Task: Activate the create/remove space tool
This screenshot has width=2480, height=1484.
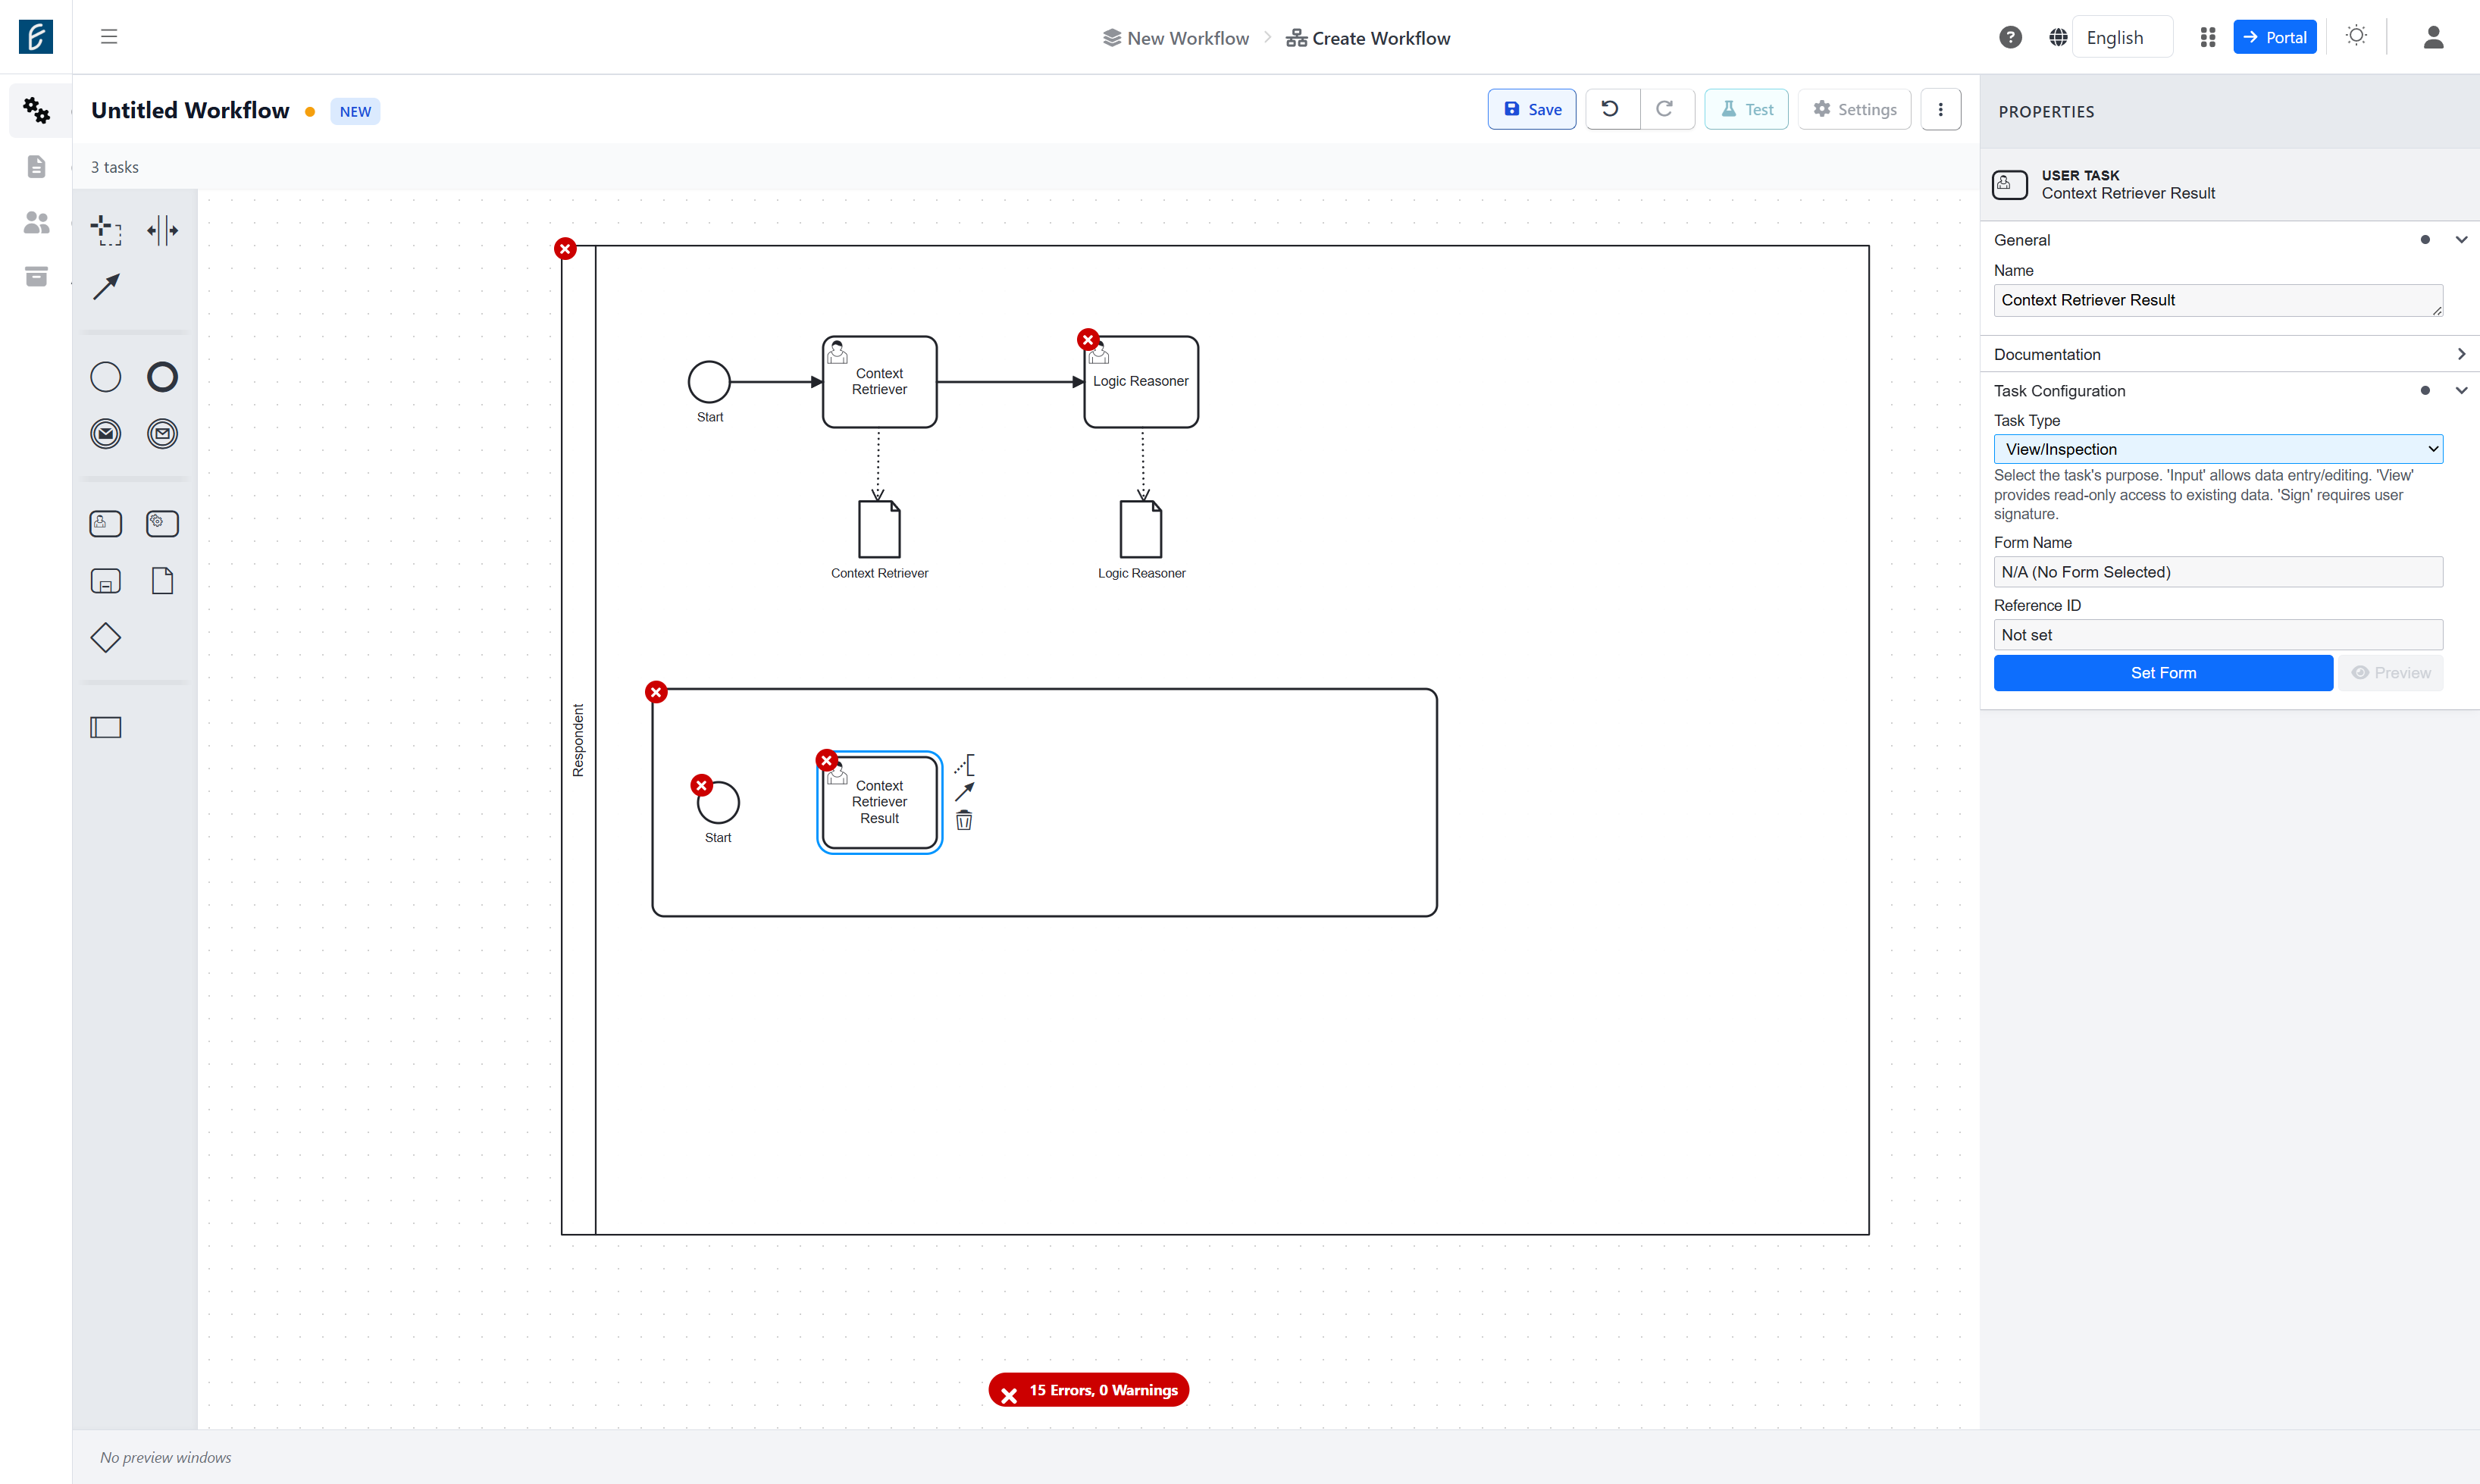Action: 162,230
